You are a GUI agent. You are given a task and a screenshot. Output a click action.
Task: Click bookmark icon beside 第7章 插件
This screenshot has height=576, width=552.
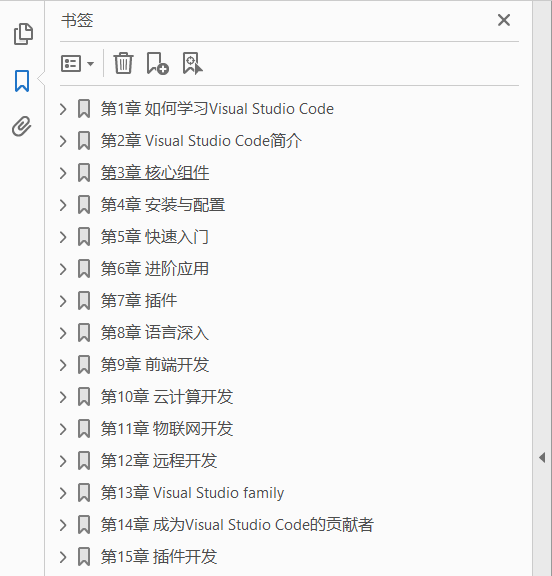[x=84, y=301]
